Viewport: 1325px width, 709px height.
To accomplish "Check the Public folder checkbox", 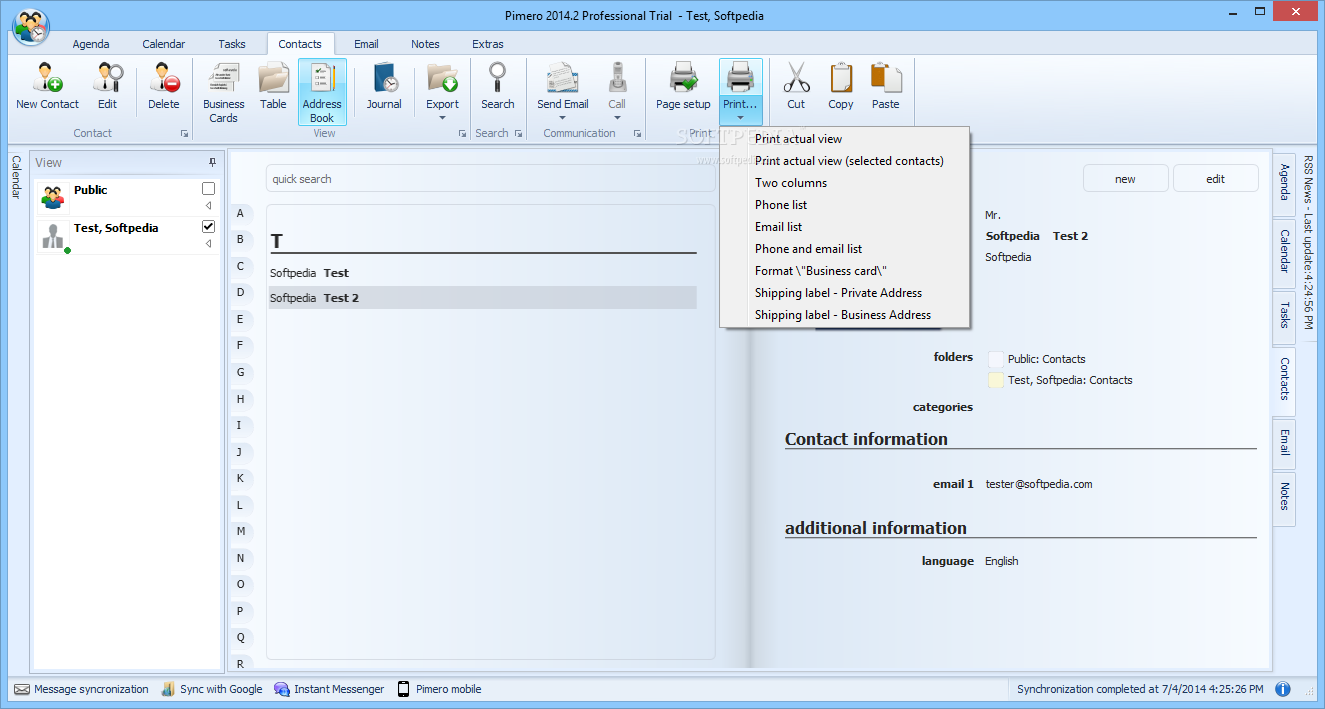I will click(208, 188).
